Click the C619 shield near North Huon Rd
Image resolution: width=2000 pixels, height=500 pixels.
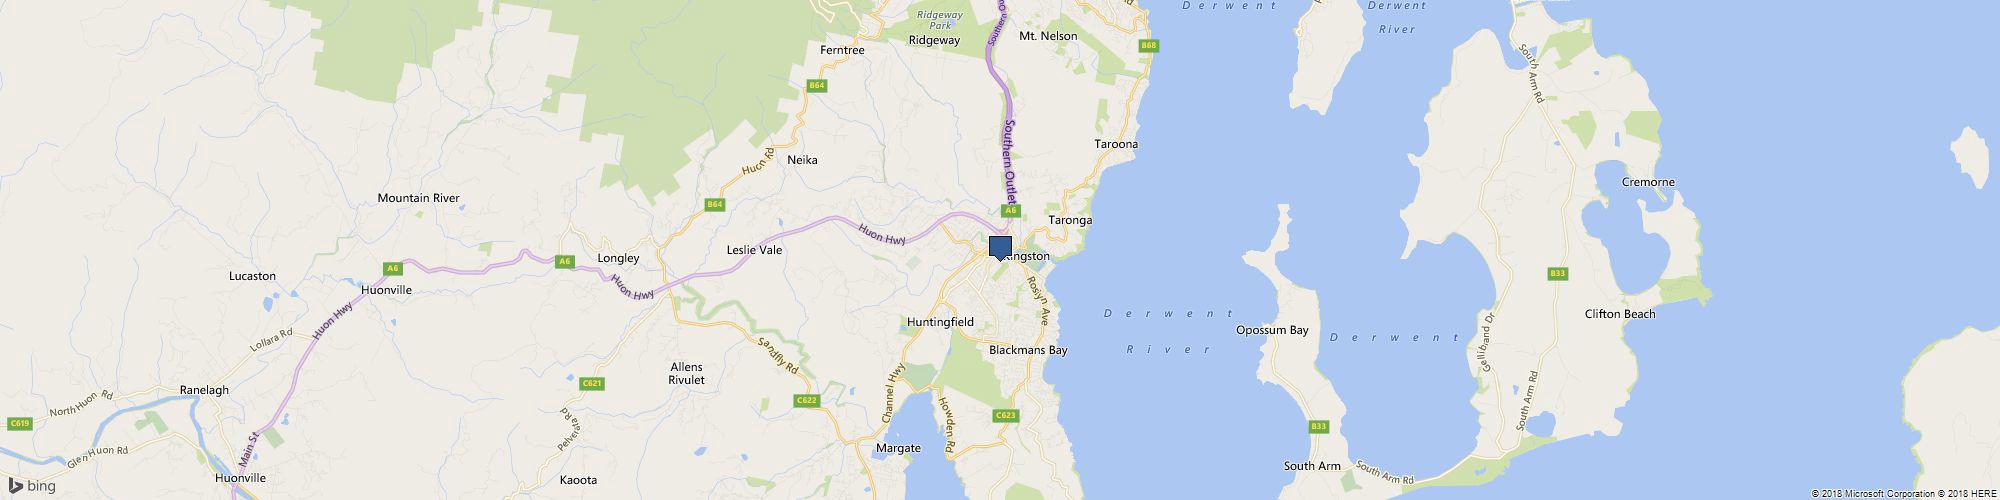click(x=16, y=425)
